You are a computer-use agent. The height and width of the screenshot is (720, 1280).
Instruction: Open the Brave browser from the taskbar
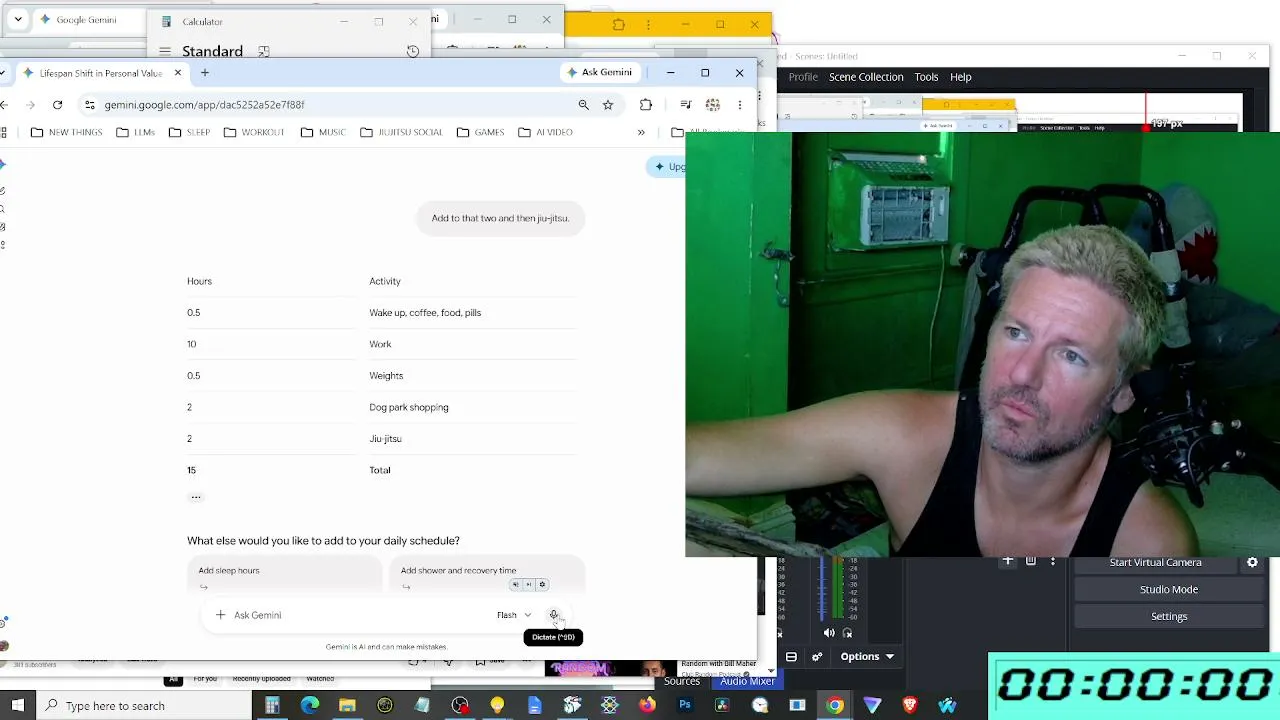(x=910, y=706)
